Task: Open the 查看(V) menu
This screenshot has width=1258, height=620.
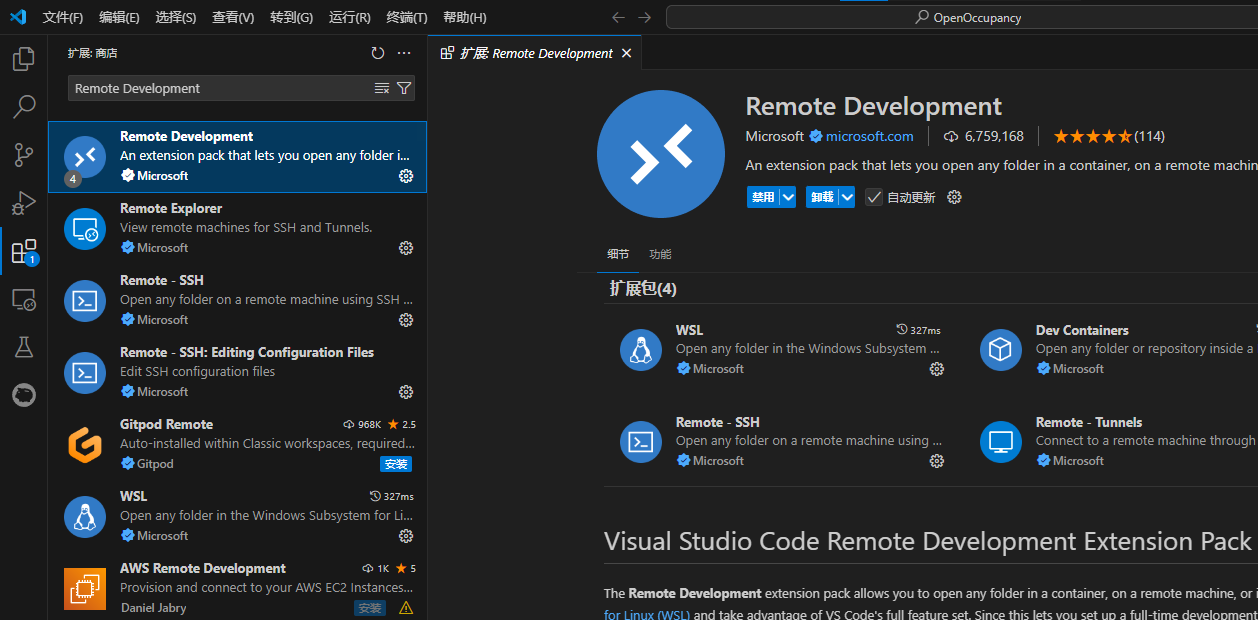Action: point(233,17)
